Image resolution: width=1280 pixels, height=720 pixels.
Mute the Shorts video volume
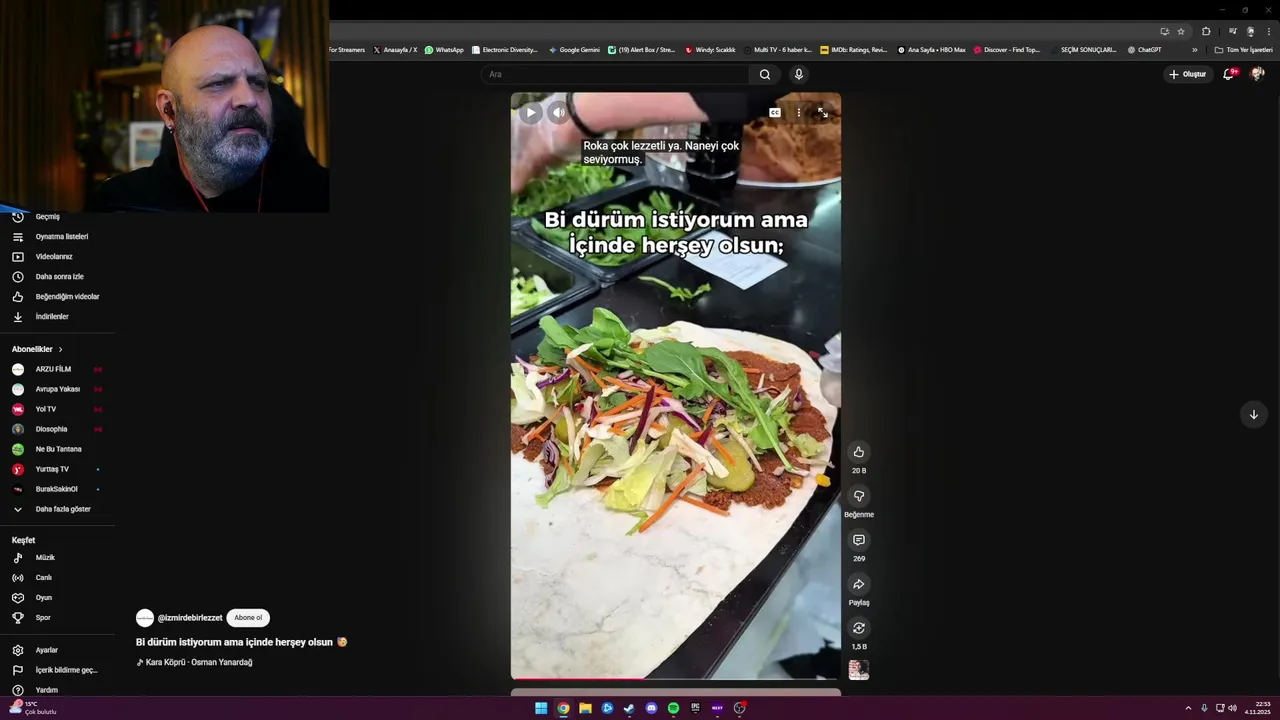click(558, 113)
